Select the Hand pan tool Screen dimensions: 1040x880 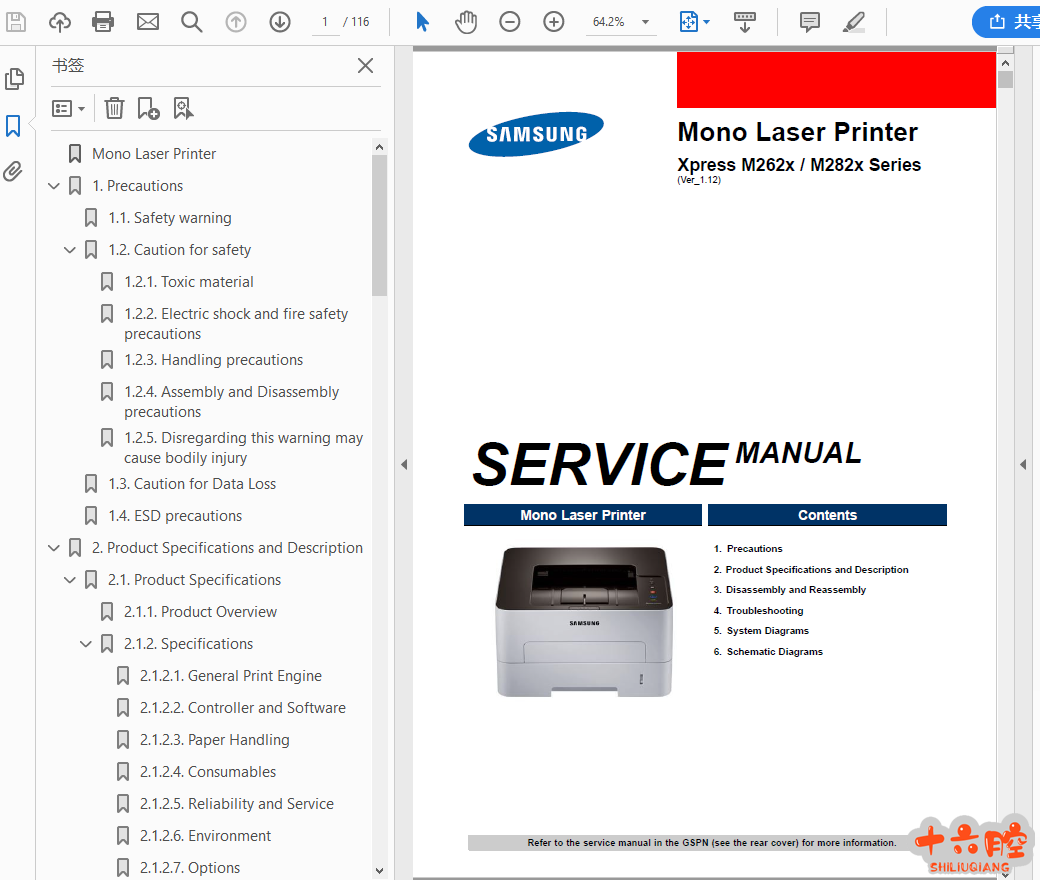(x=466, y=21)
